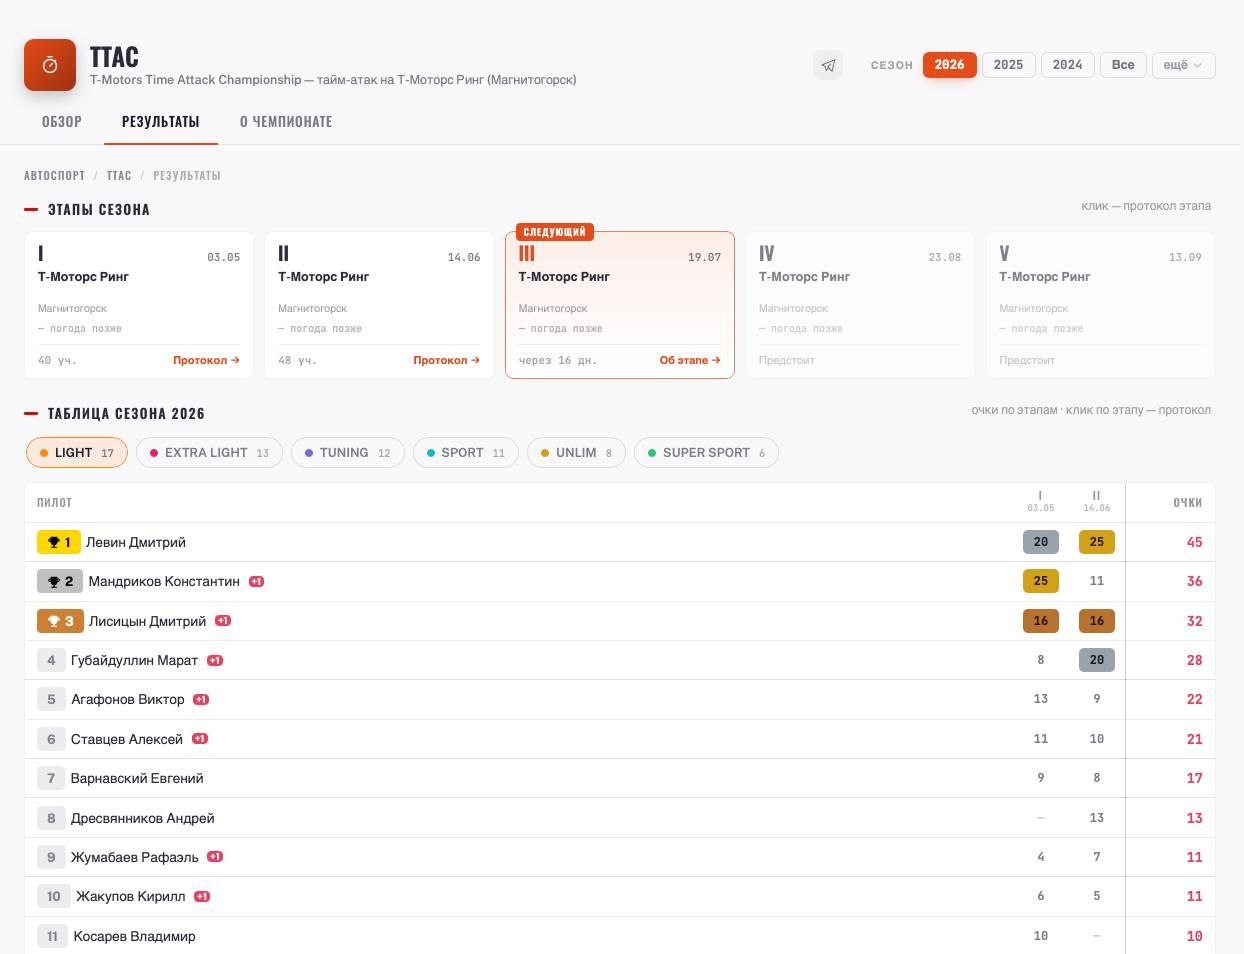This screenshot has width=1244, height=954.
Task: Open Об этапе link for stage III
Action: pyautogui.click(x=690, y=360)
